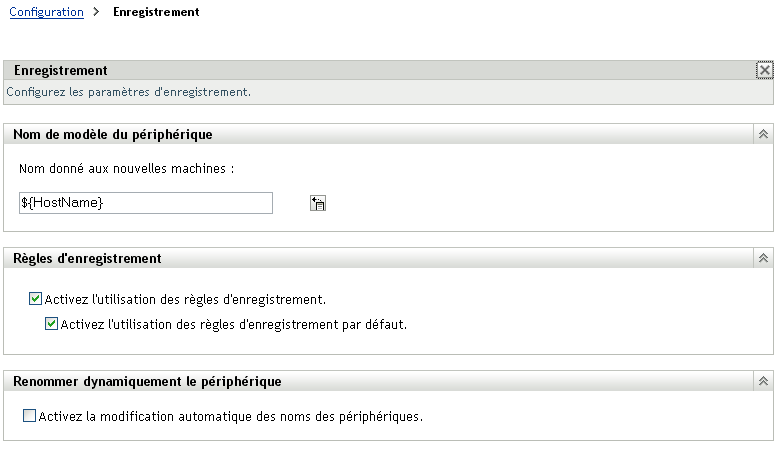The image size is (777, 453).
Task: Collapse the Règles d'enregistrement section
Action: click(763, 258)
